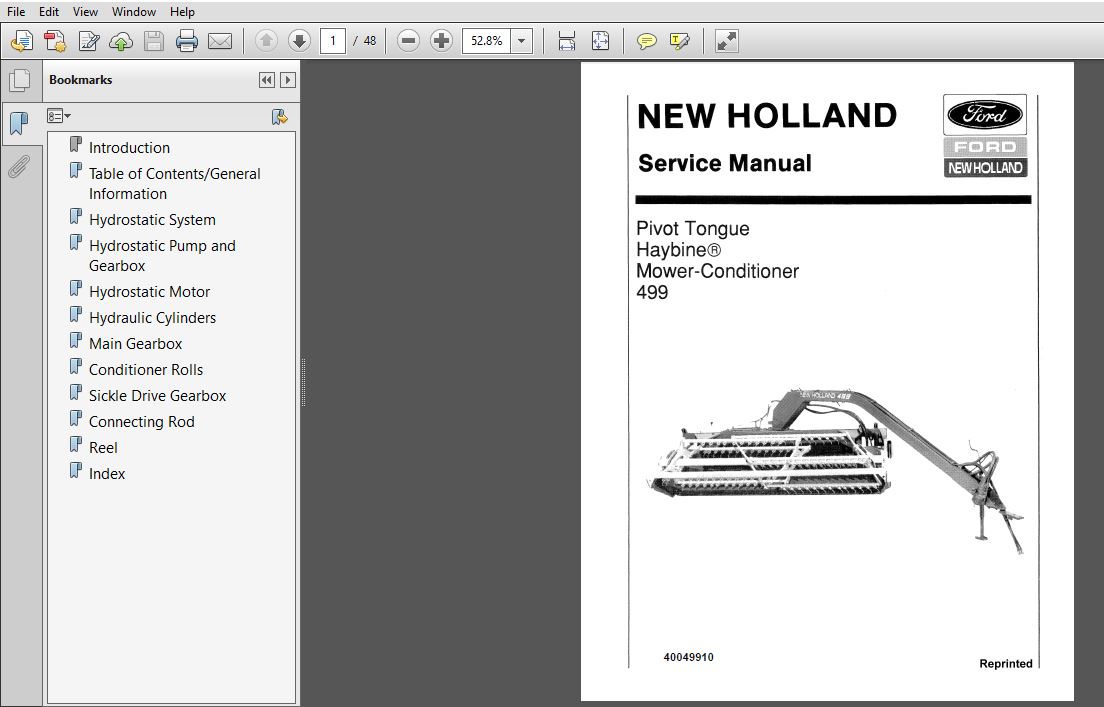Click the fit width scrolling icon
Image resolution: width=1104 pixels, height=707 pixels.
tap(567, 41)
